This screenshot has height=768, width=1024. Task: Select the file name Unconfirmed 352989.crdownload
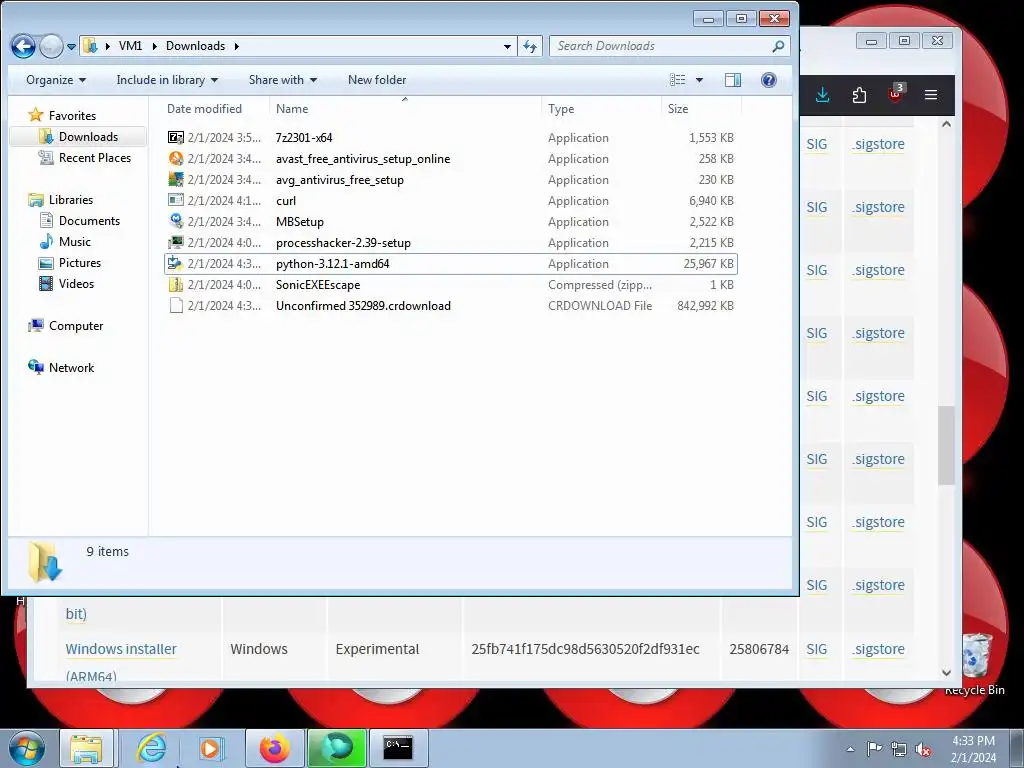[363, 306]
